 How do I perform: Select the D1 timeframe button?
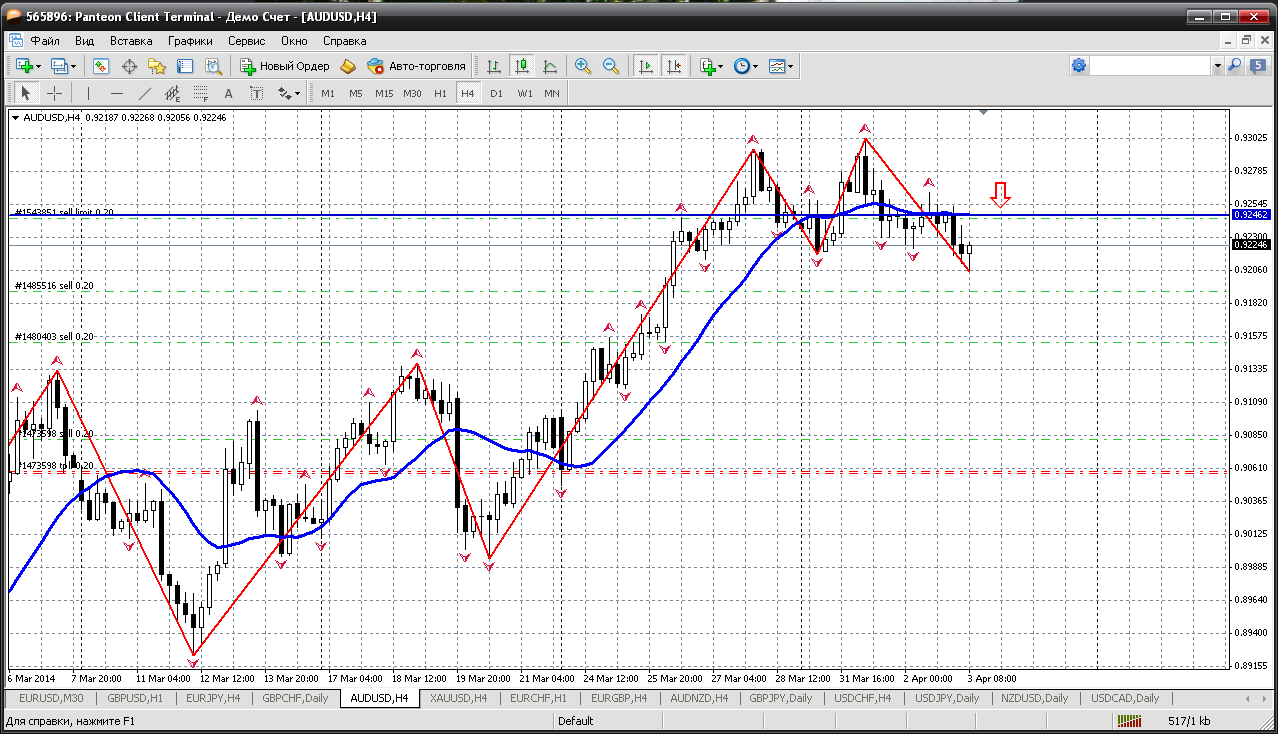coord(496,93)
